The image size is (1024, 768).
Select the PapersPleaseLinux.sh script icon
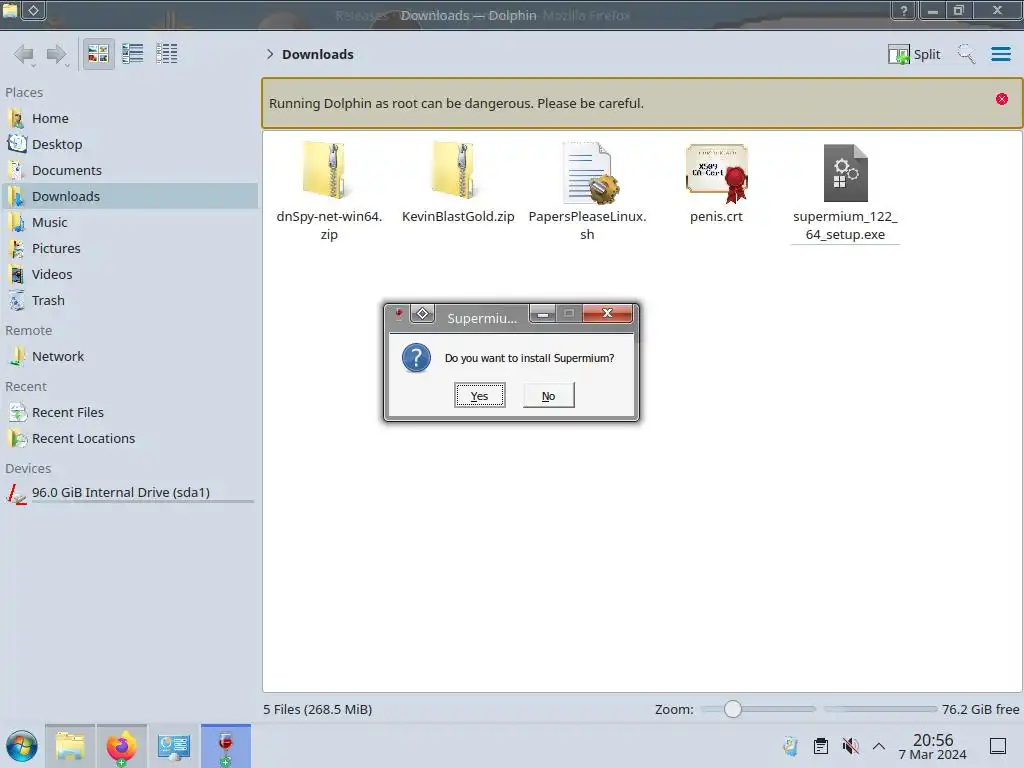[590, 172]
